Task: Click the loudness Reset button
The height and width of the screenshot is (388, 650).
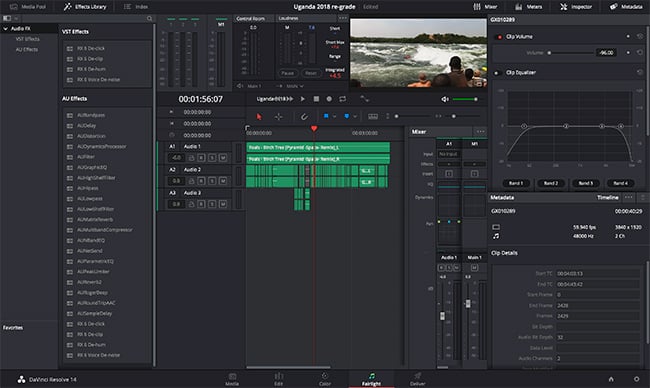Action: click(311, 73)
